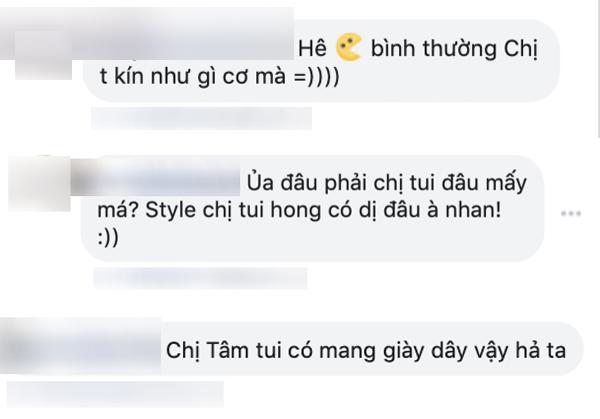Click blurred action row under first comment
Screen dimensions: 600x419
[x=202, y=118]
